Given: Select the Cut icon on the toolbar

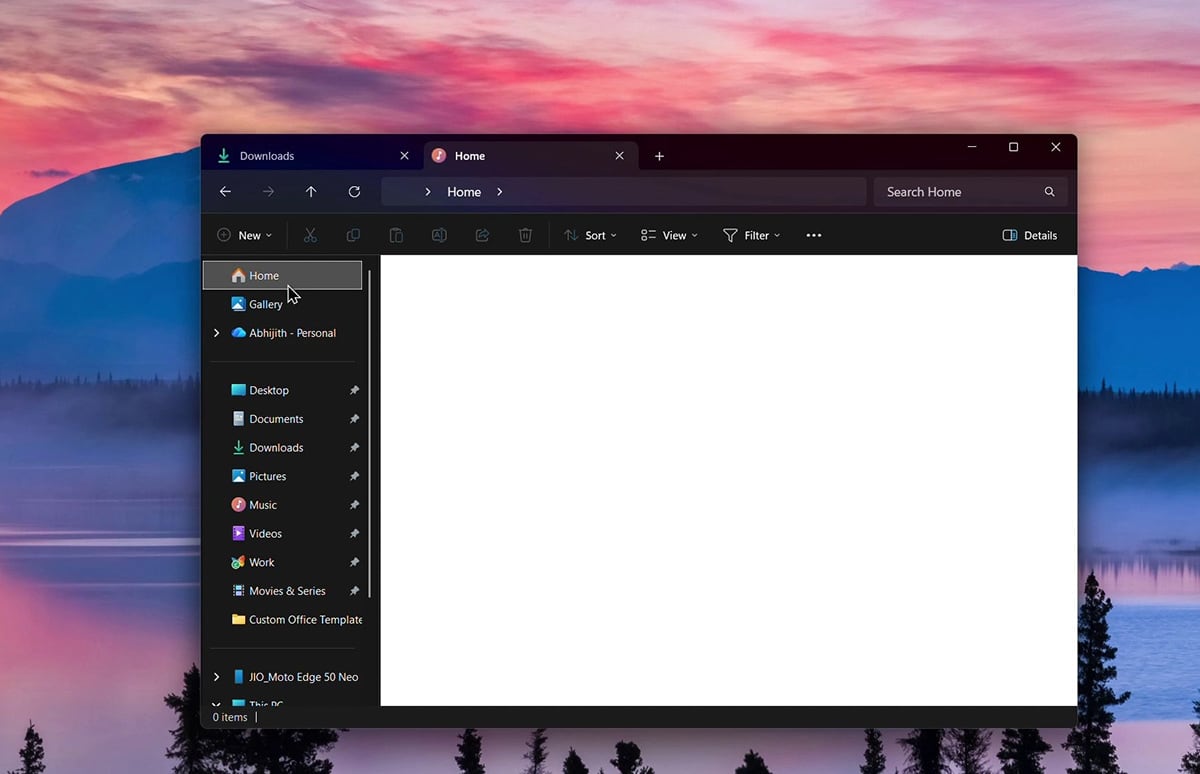Looking at the screenshot, I should pos(310,235).
